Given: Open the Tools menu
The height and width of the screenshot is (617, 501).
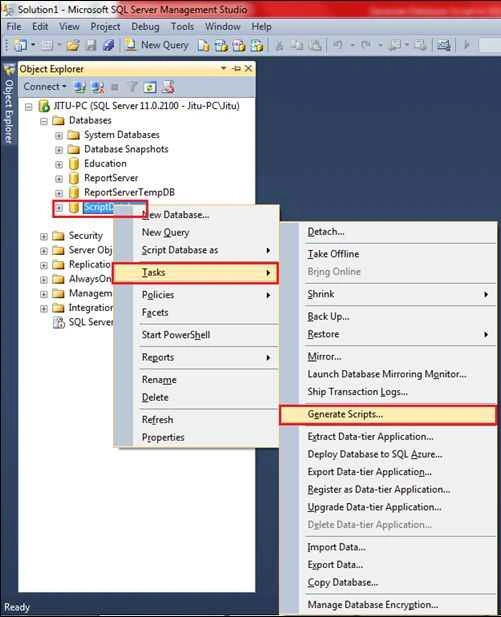Looking at the screenshot, I should click(182, 27).
